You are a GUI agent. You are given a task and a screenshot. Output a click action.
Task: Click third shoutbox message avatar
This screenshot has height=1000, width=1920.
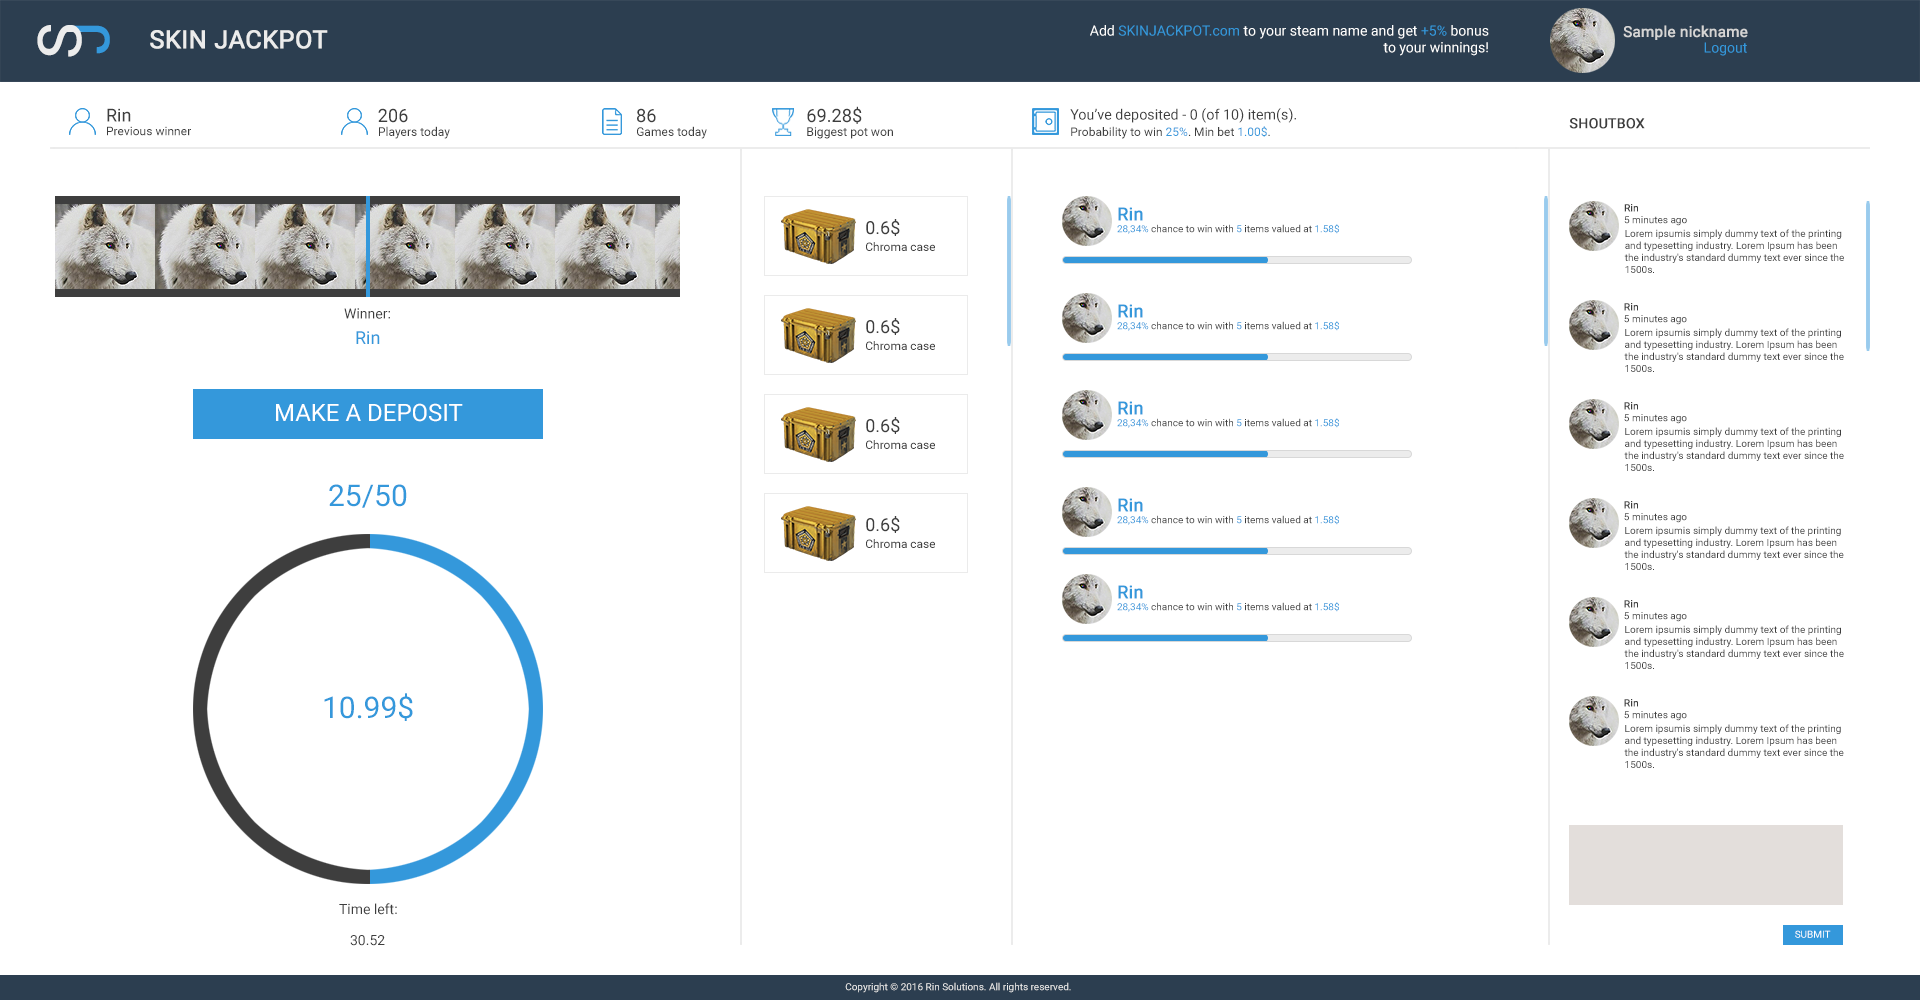(x=1594, y=424)
